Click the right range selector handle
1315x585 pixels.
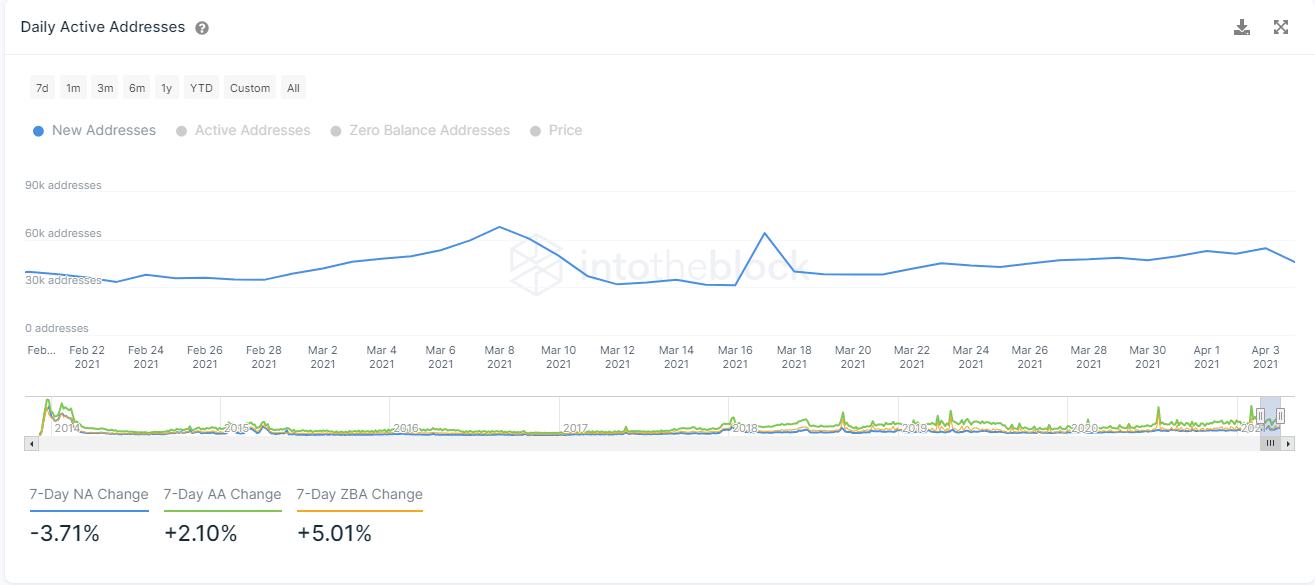1280,415
